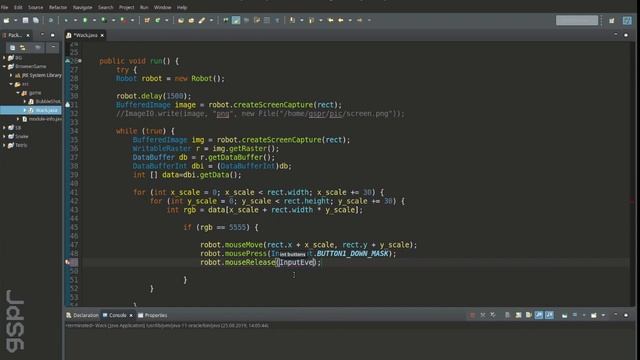Image resolution: width=640 pixels, height=360 pixels.
Task: Collapse all in Package Explorer toolbar
Action: tap(13, 48)
